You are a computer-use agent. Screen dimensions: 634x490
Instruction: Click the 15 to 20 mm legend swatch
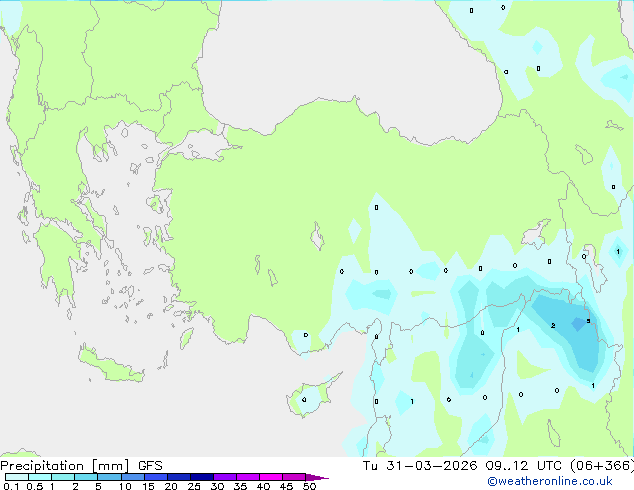[x=156, y=477]
